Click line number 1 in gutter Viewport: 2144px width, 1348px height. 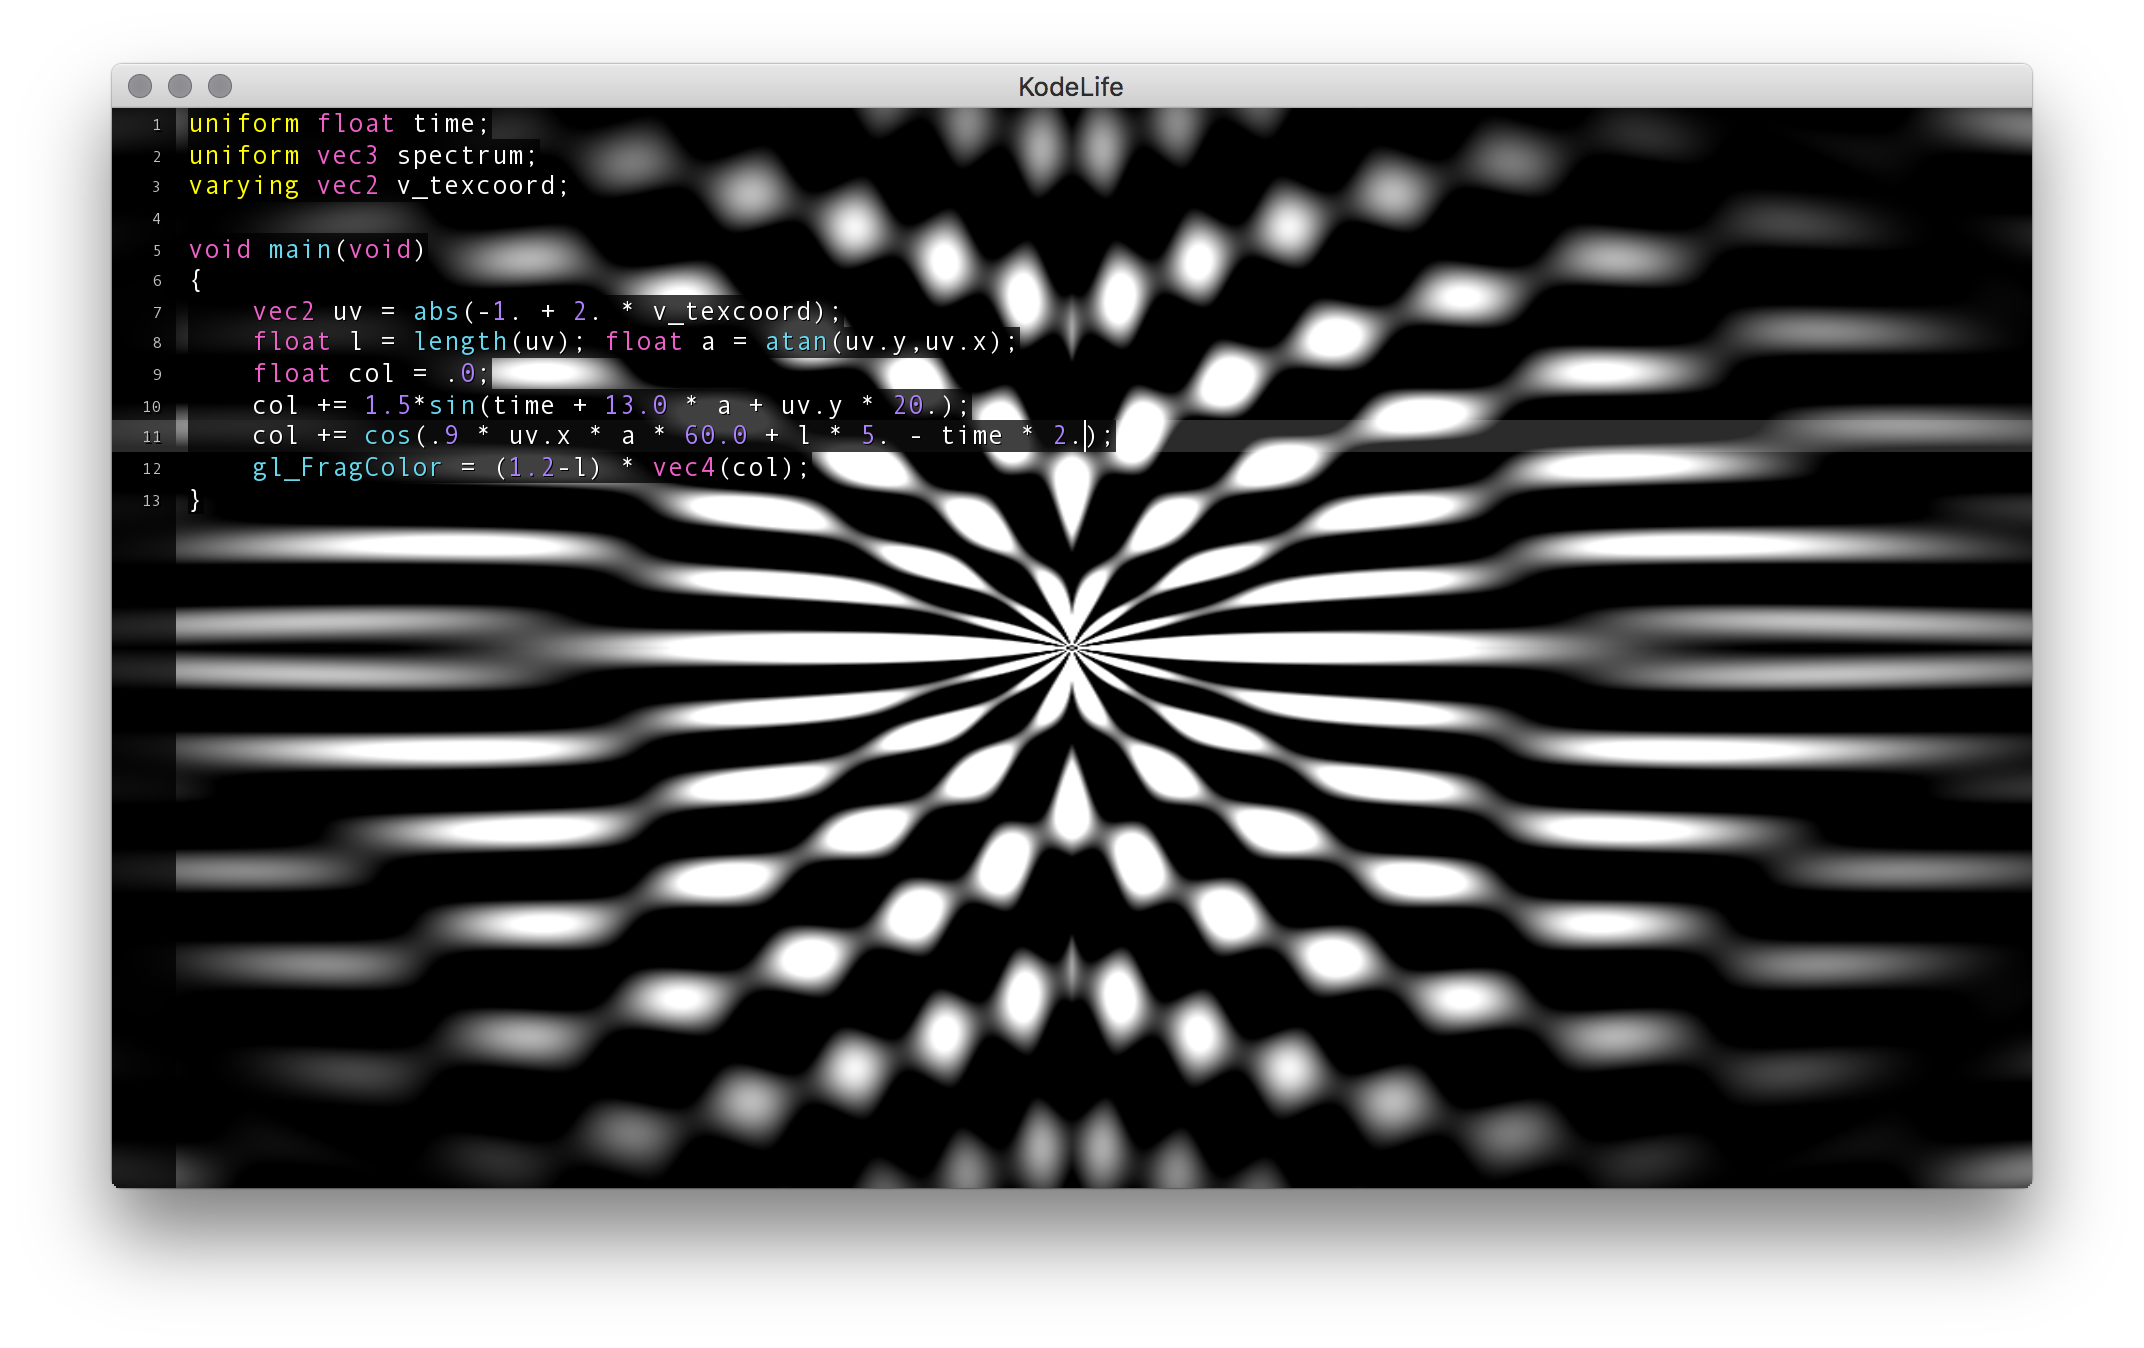click(x=157, y=125)
